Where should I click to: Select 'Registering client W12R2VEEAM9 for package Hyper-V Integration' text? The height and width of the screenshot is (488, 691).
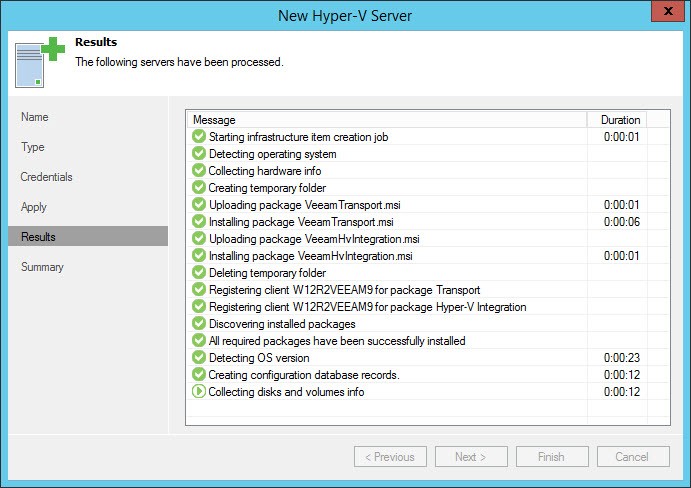[368, 307]
